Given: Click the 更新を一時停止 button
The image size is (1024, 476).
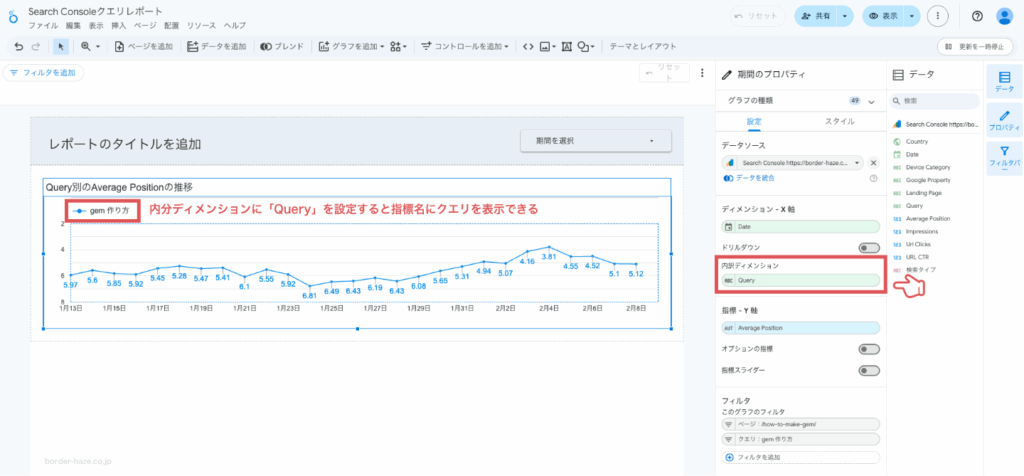Looking at the screenshot, I should [973, 46].
